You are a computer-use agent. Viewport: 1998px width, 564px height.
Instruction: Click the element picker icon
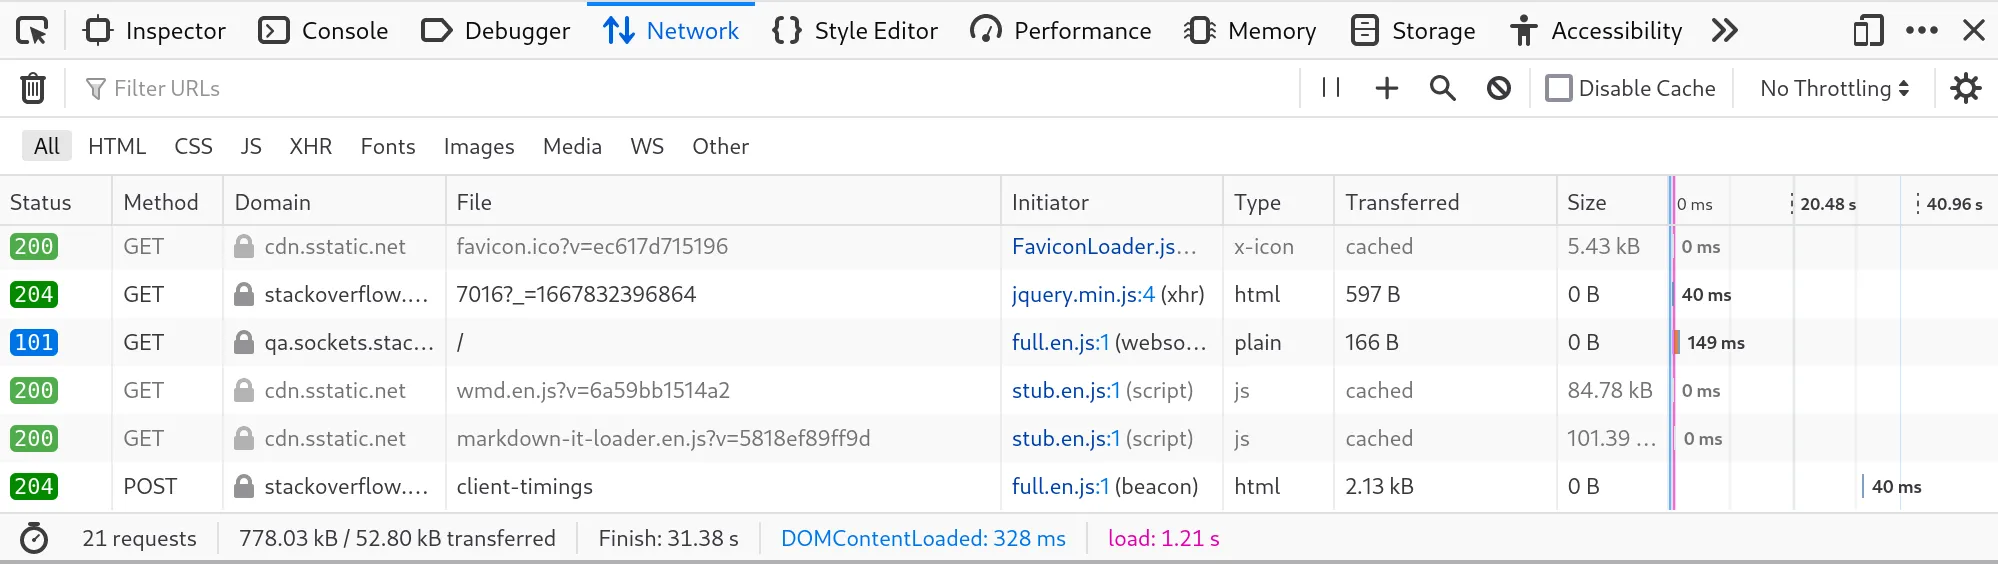(32, 31)
